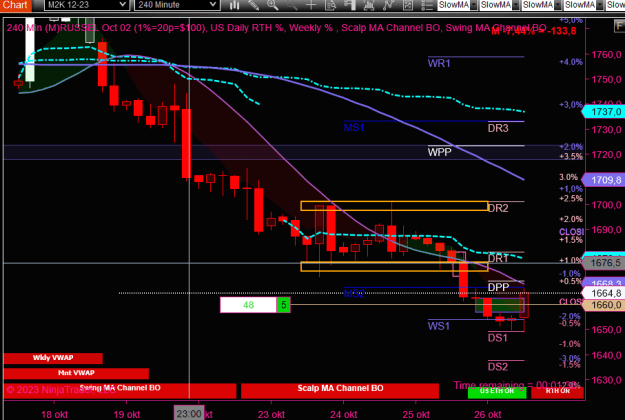Click the green US ETH OR bar
The width and height of the screenshot is (625, 420).
[497, 392]
